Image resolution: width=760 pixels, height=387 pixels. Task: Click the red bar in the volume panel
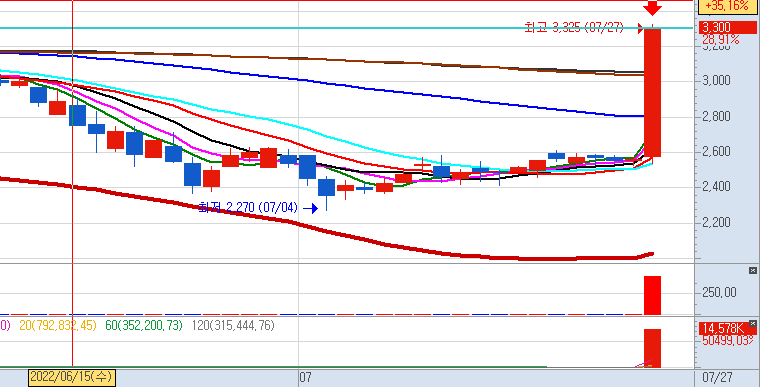(x=652, y=348)
